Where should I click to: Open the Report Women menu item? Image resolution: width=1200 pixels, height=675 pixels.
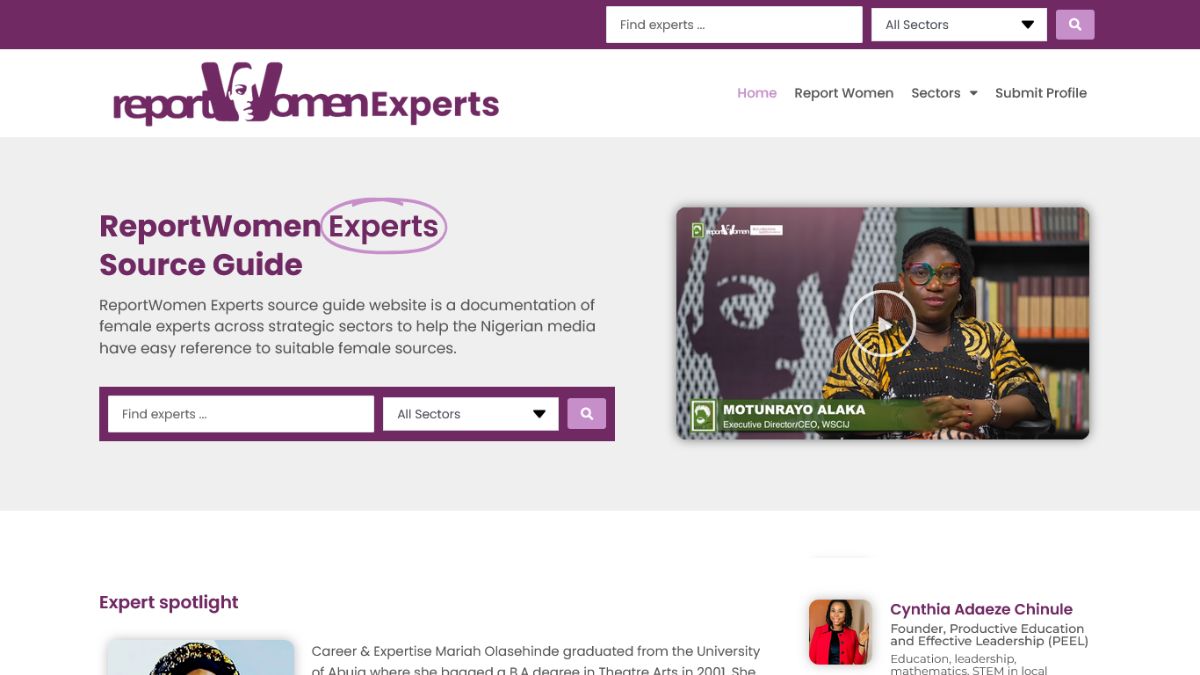(844, 93)
